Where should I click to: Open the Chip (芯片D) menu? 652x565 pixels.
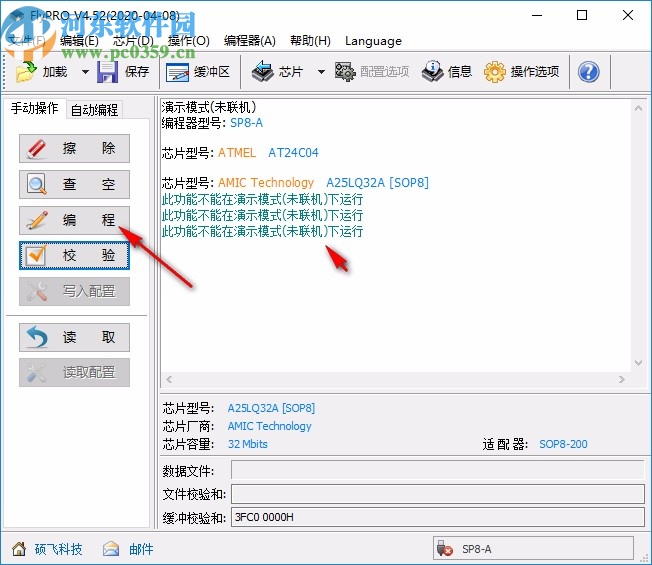(x=133, y=41)
